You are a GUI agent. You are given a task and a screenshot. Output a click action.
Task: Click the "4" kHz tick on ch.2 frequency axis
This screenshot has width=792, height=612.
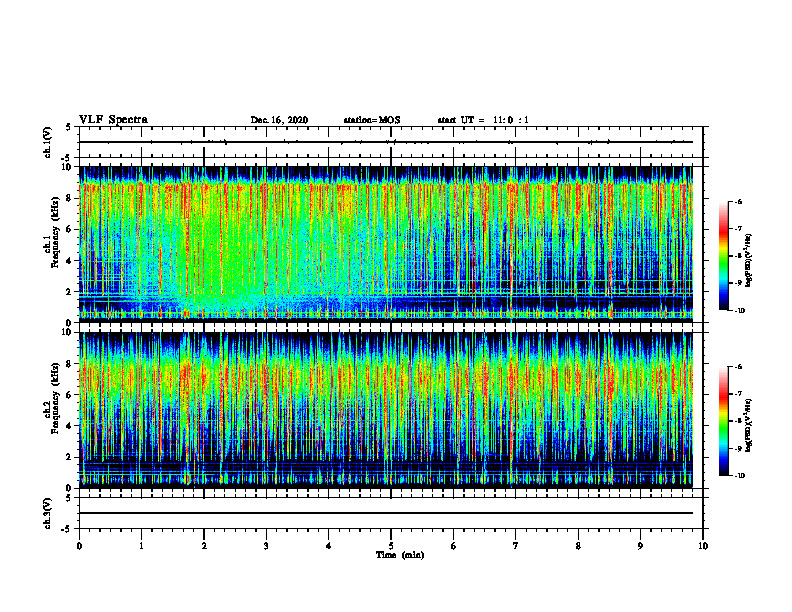[x=70, y=426]
